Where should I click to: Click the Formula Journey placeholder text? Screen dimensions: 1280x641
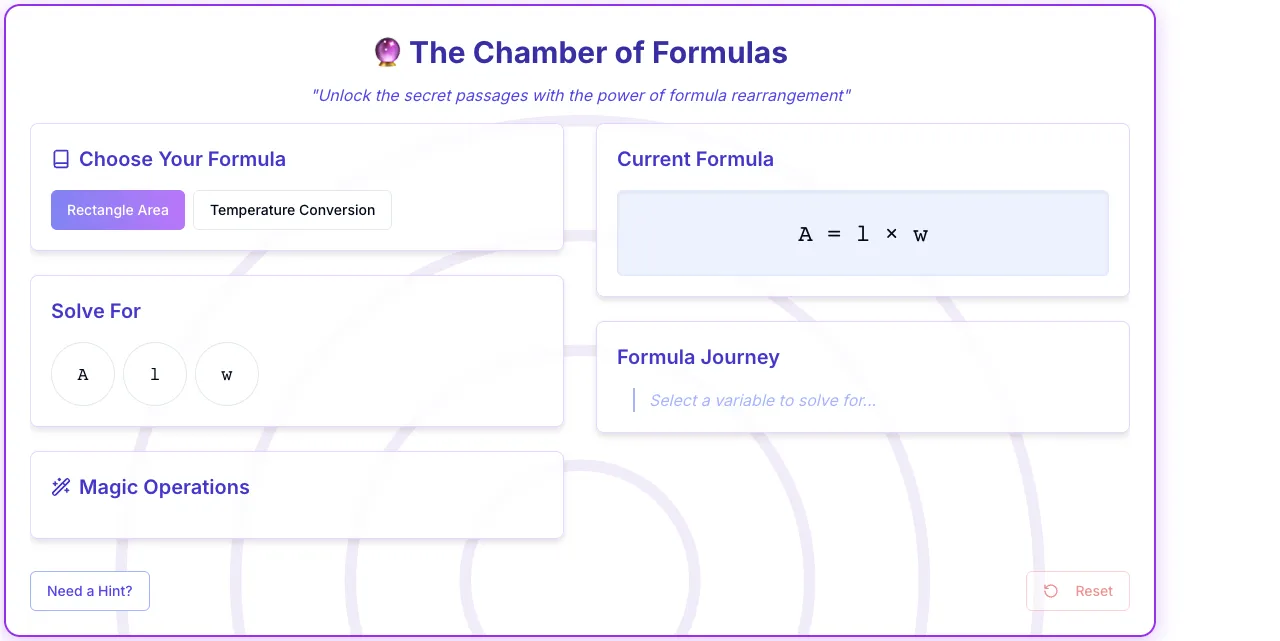(x=763, y=400)
